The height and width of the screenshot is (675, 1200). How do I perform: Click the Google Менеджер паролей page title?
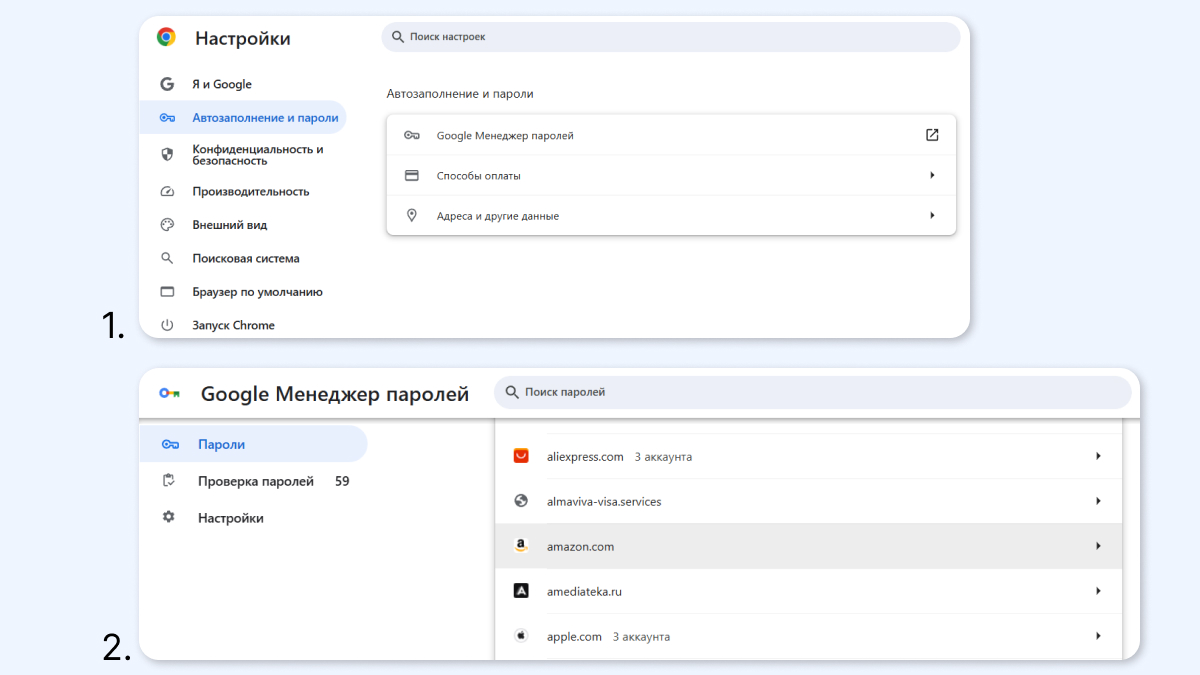[x=335, y=394]
